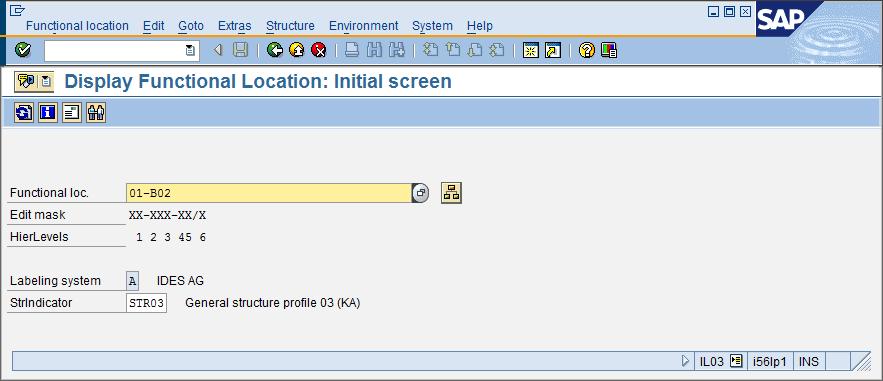Open the command field history dropdown
The image size is (883, 381).
(x=190, y=51)
